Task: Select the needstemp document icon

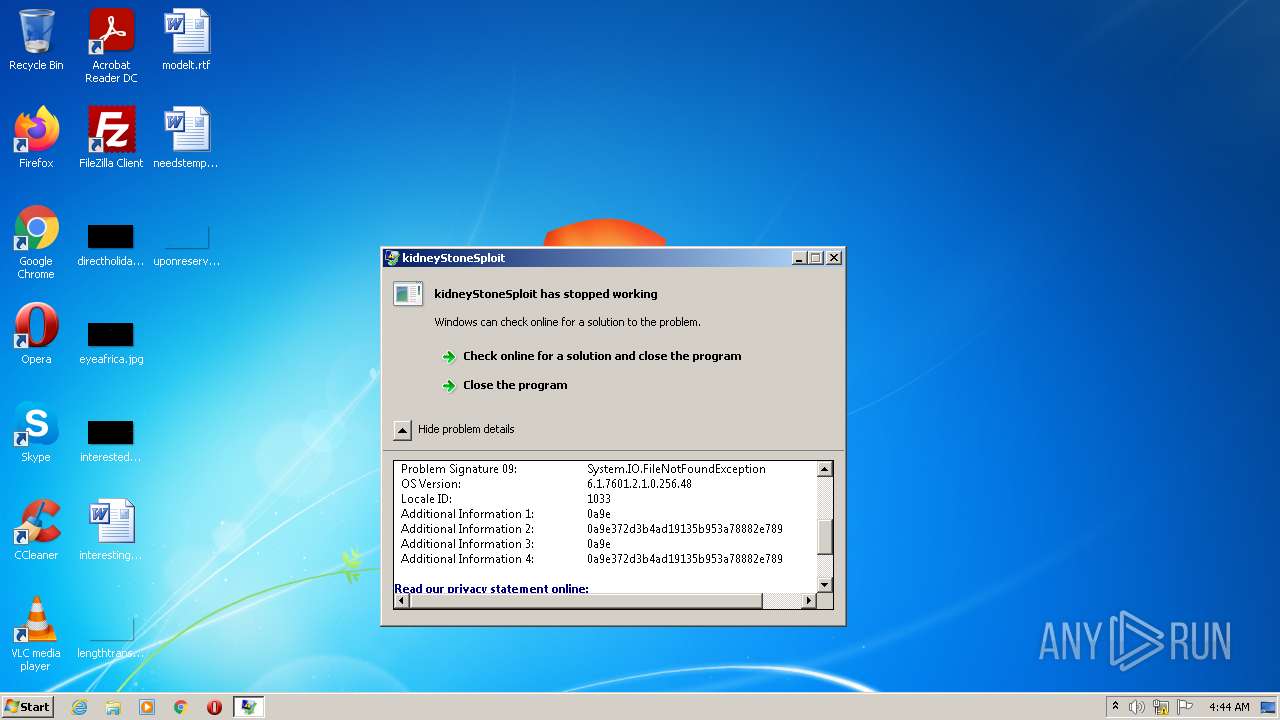Action: (x=186, y=138)
